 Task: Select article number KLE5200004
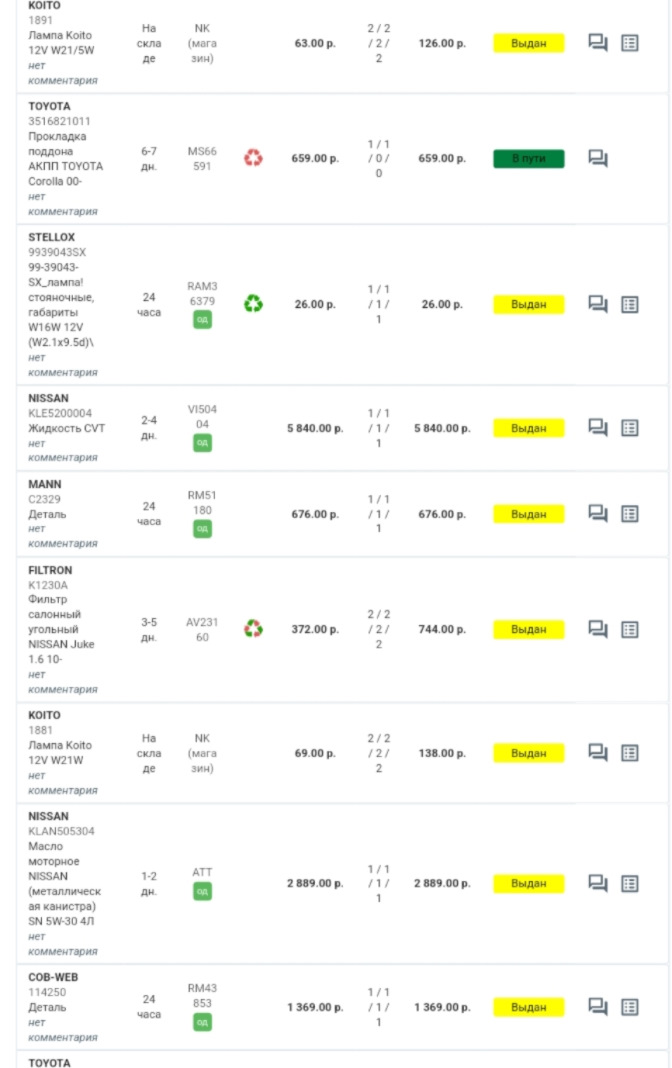tap(59, 413)
